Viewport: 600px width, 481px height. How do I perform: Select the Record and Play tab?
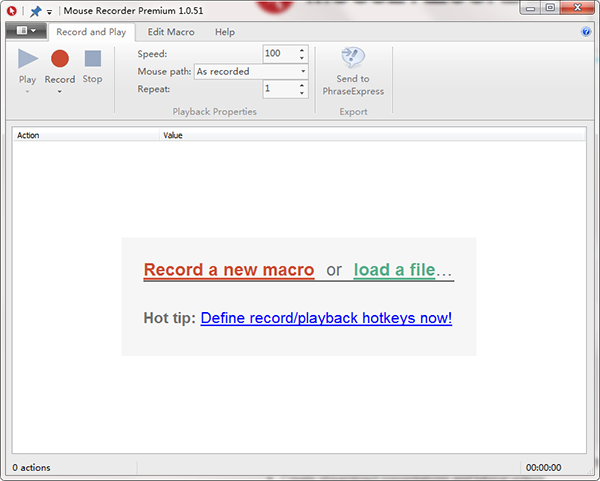(x=91, y=32)
